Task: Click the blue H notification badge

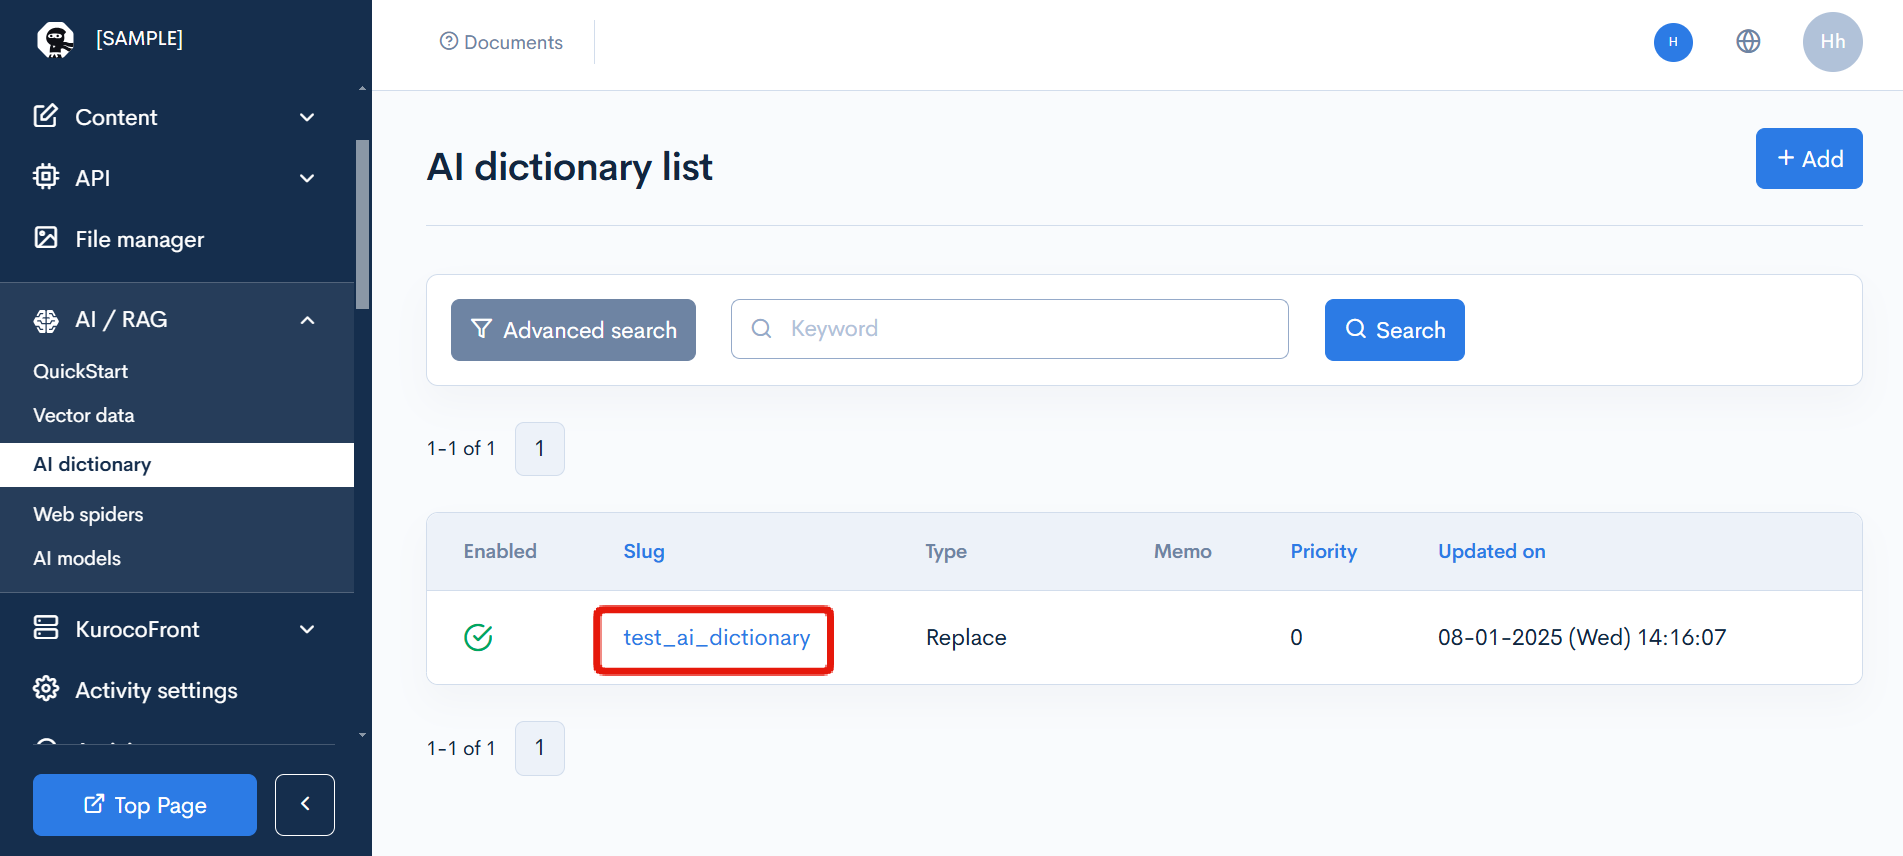Action: coord(1673,42)
